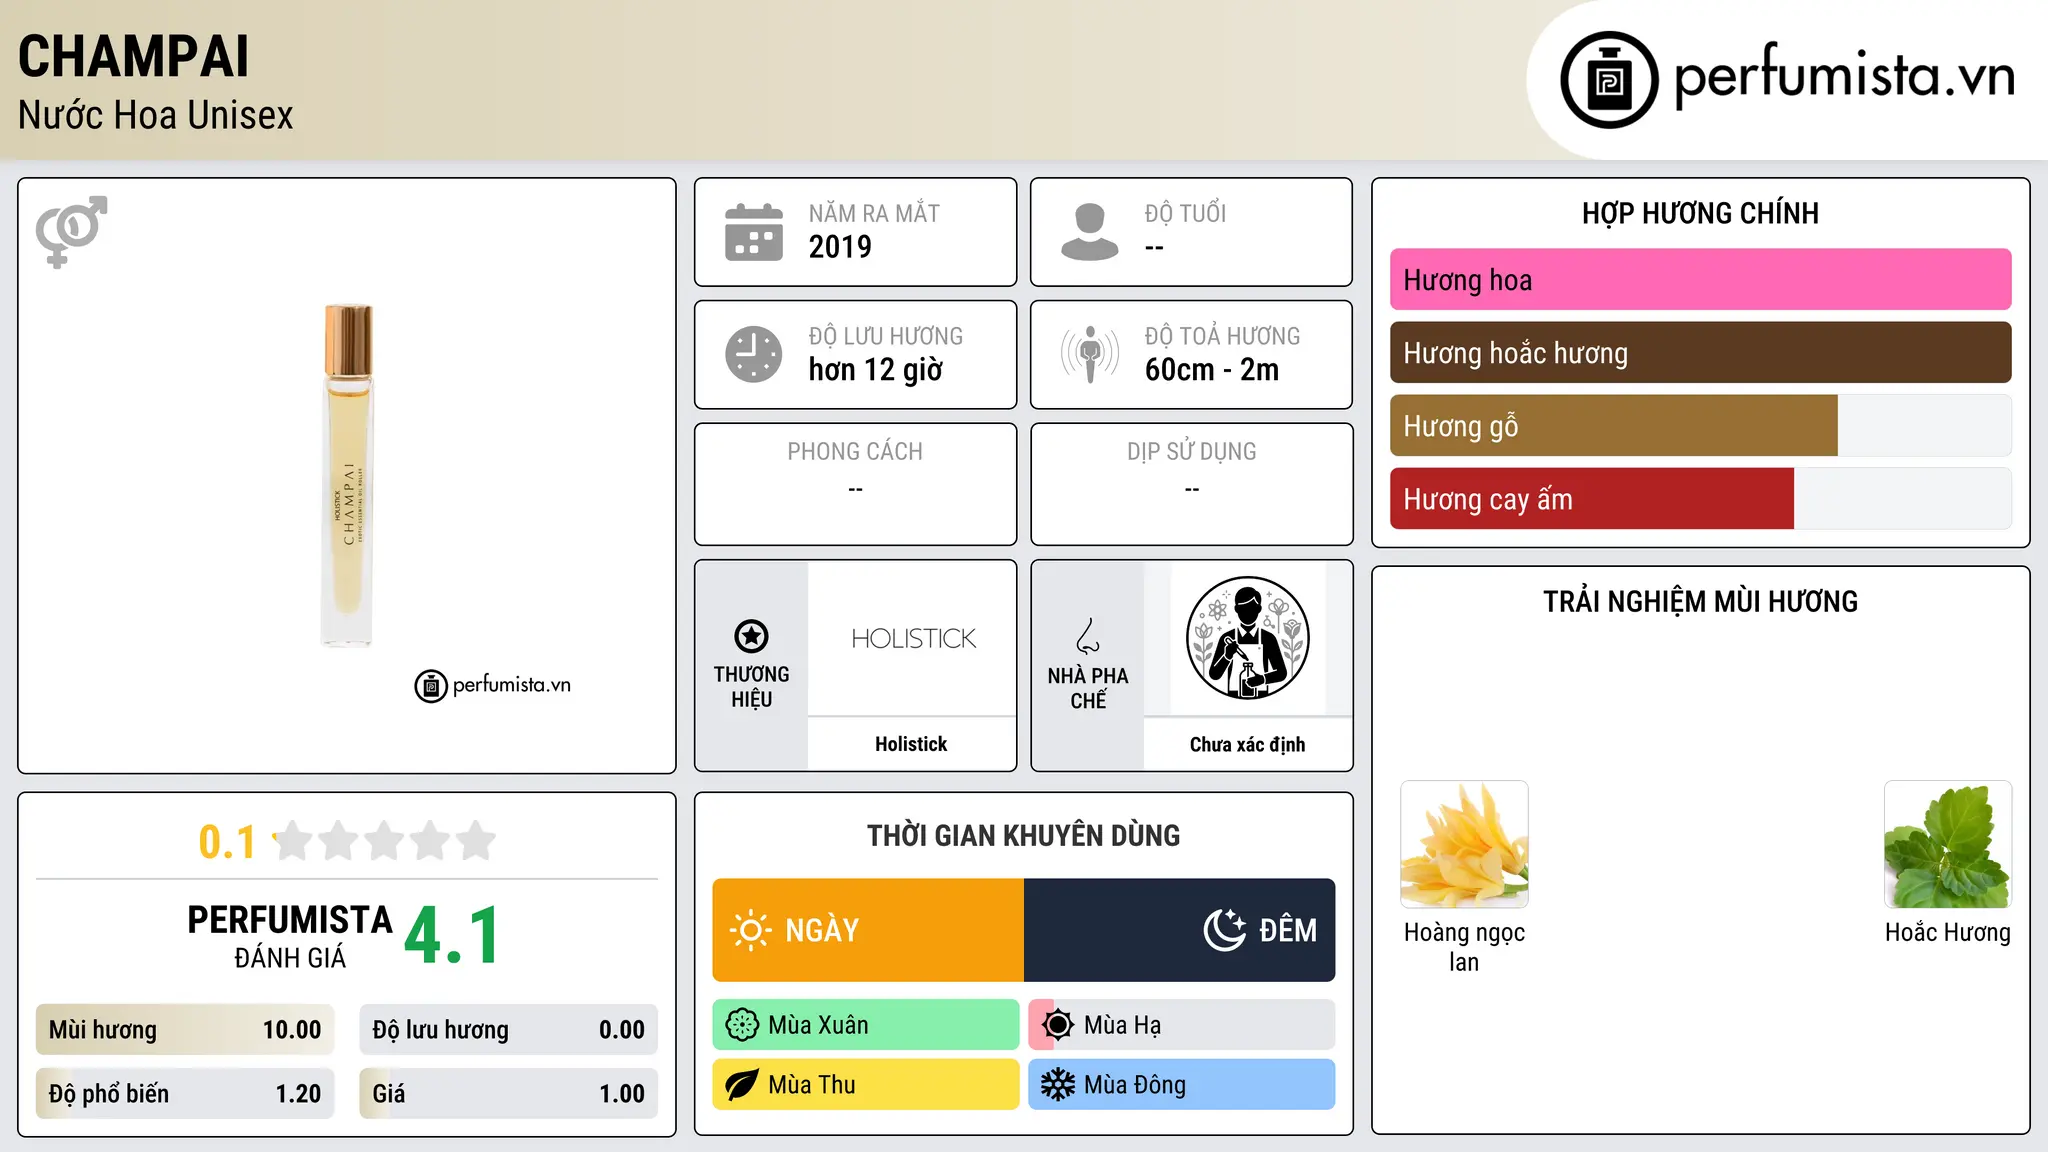This screenshot has width=2048, height=1152.
Task: Click the moon icon in the Đêm panel
Action: coord(1224,930)
